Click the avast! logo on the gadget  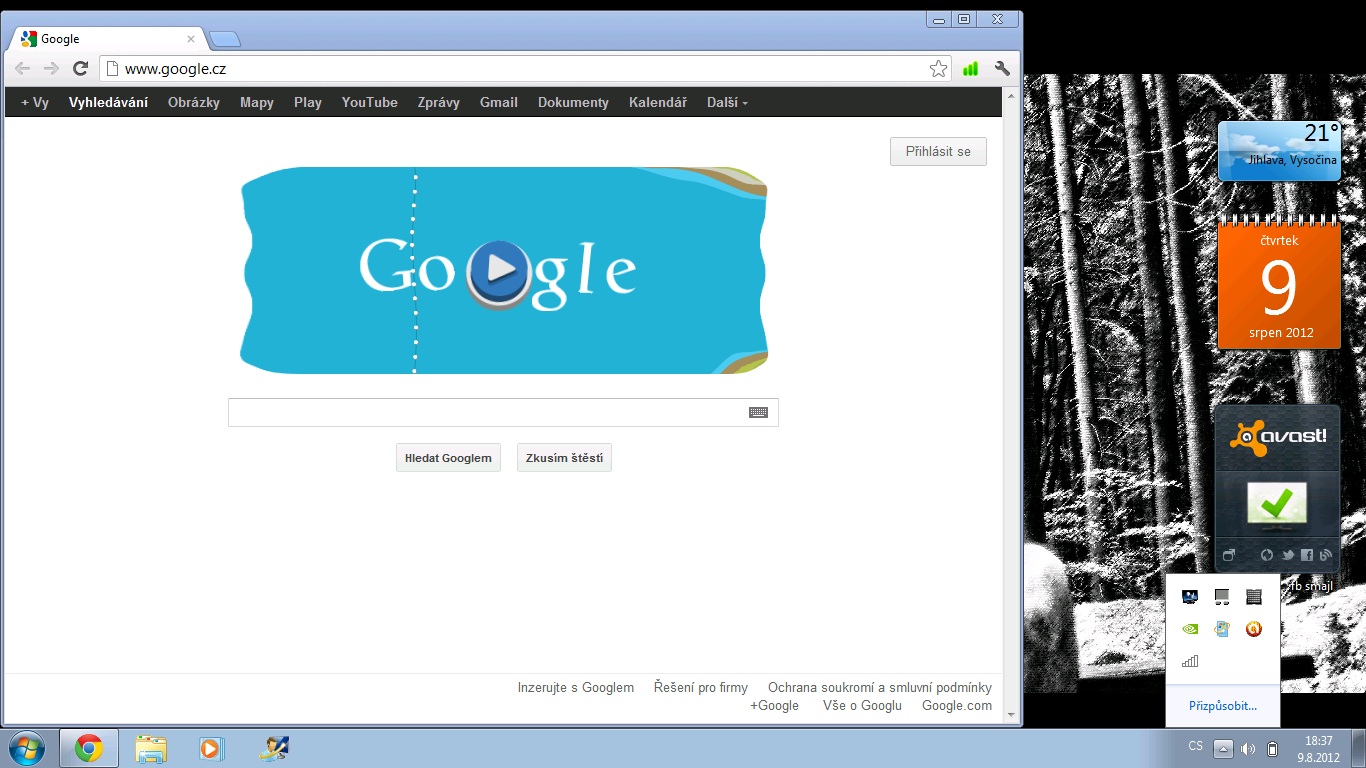[1278, 437]
